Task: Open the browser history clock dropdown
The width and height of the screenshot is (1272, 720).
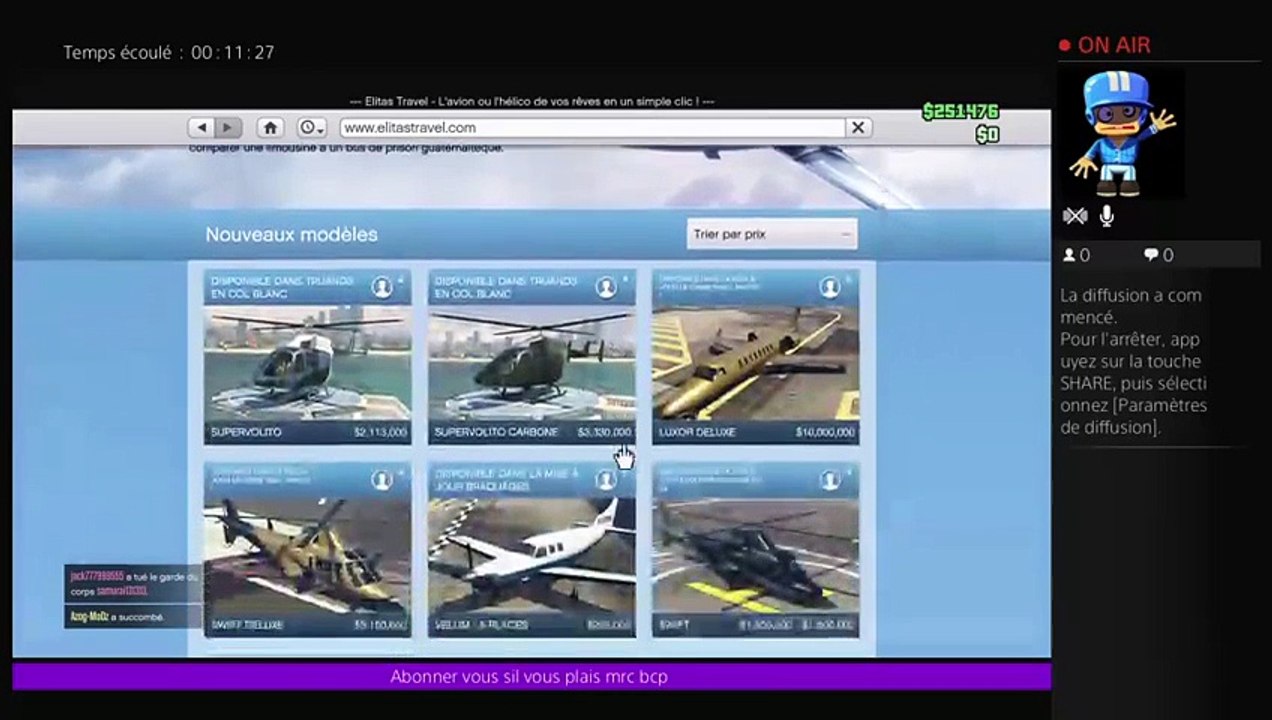Action: tap(312, 128)
